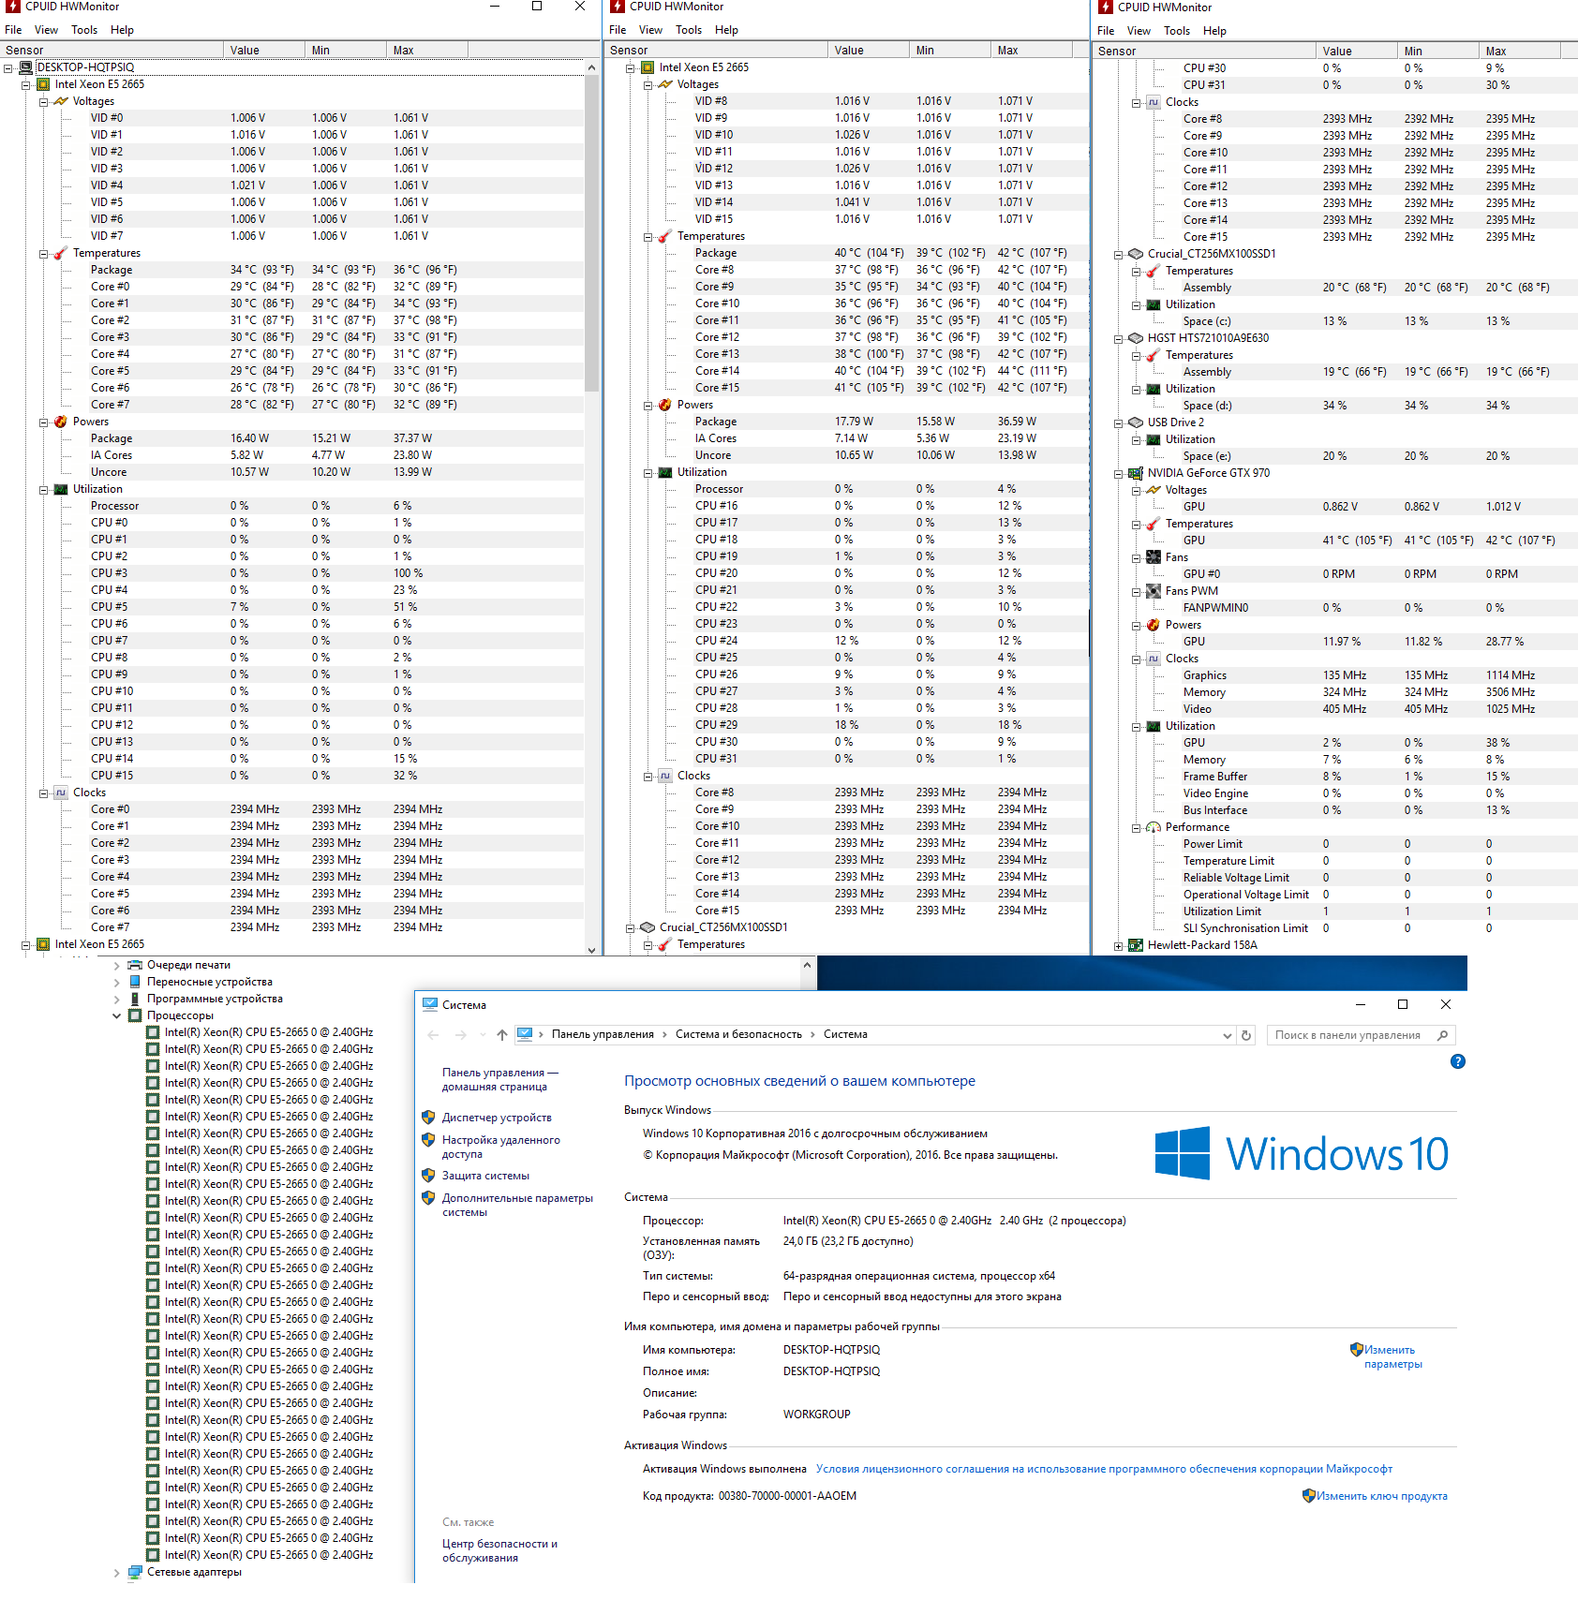Click HGST HTS721010A9E630 drive icon
This screenshot has height=1600, width=1578.
(1136, 338)
